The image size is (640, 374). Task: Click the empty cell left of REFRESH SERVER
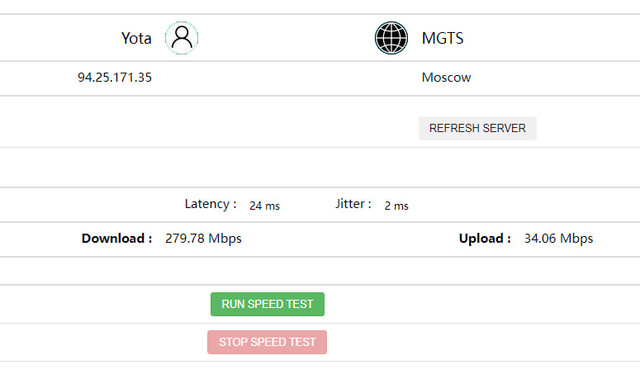[204, 122]
